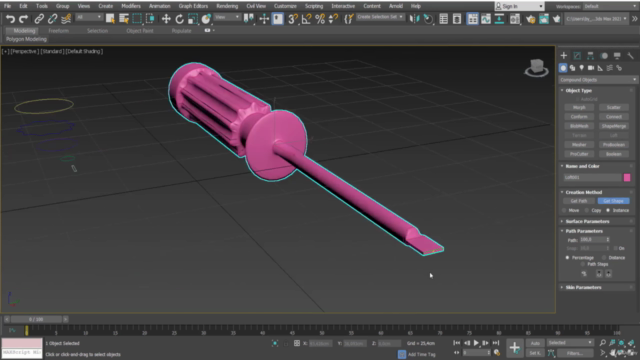640x360 pixels.
Task: Open the Rendering menu
Action: (x=227, y=6)
